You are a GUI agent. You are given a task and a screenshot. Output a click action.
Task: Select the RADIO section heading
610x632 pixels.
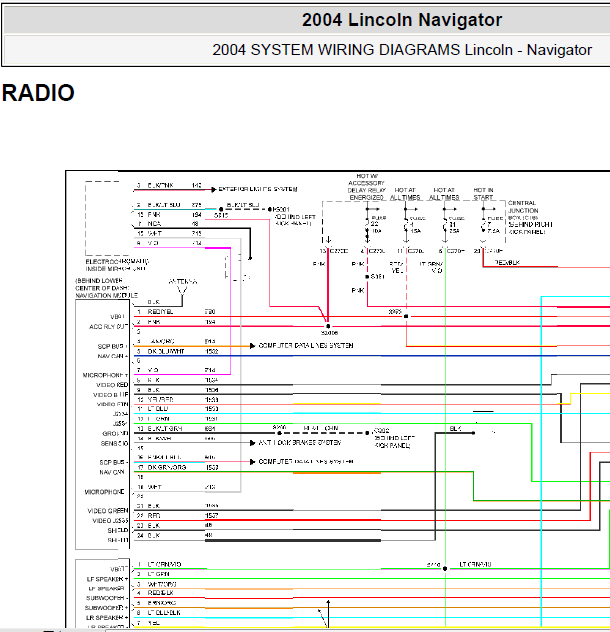[38, 93]
